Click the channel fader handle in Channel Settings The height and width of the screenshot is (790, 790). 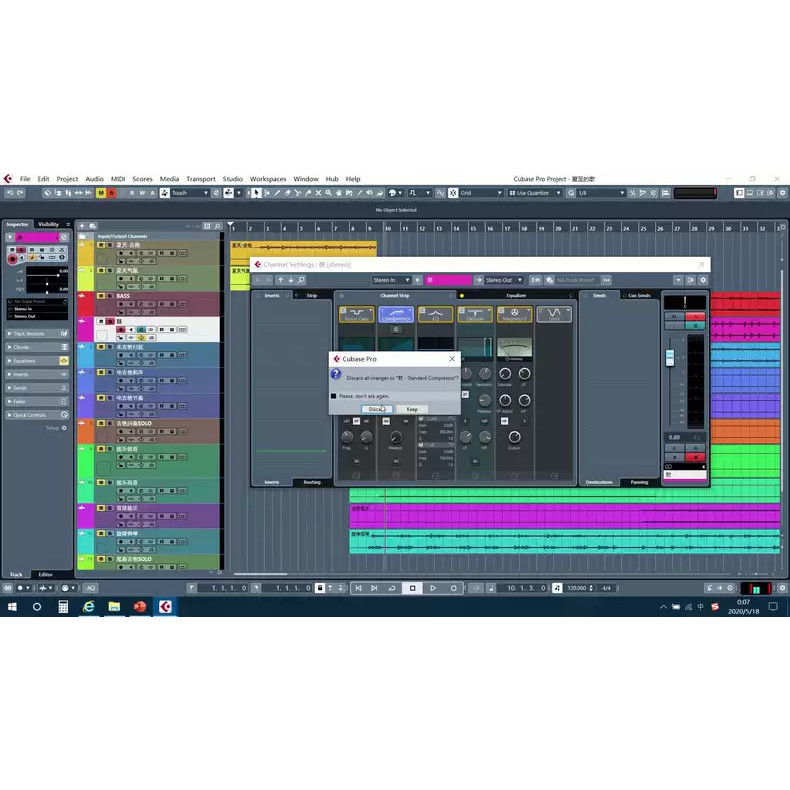click(x=670, y=358)
